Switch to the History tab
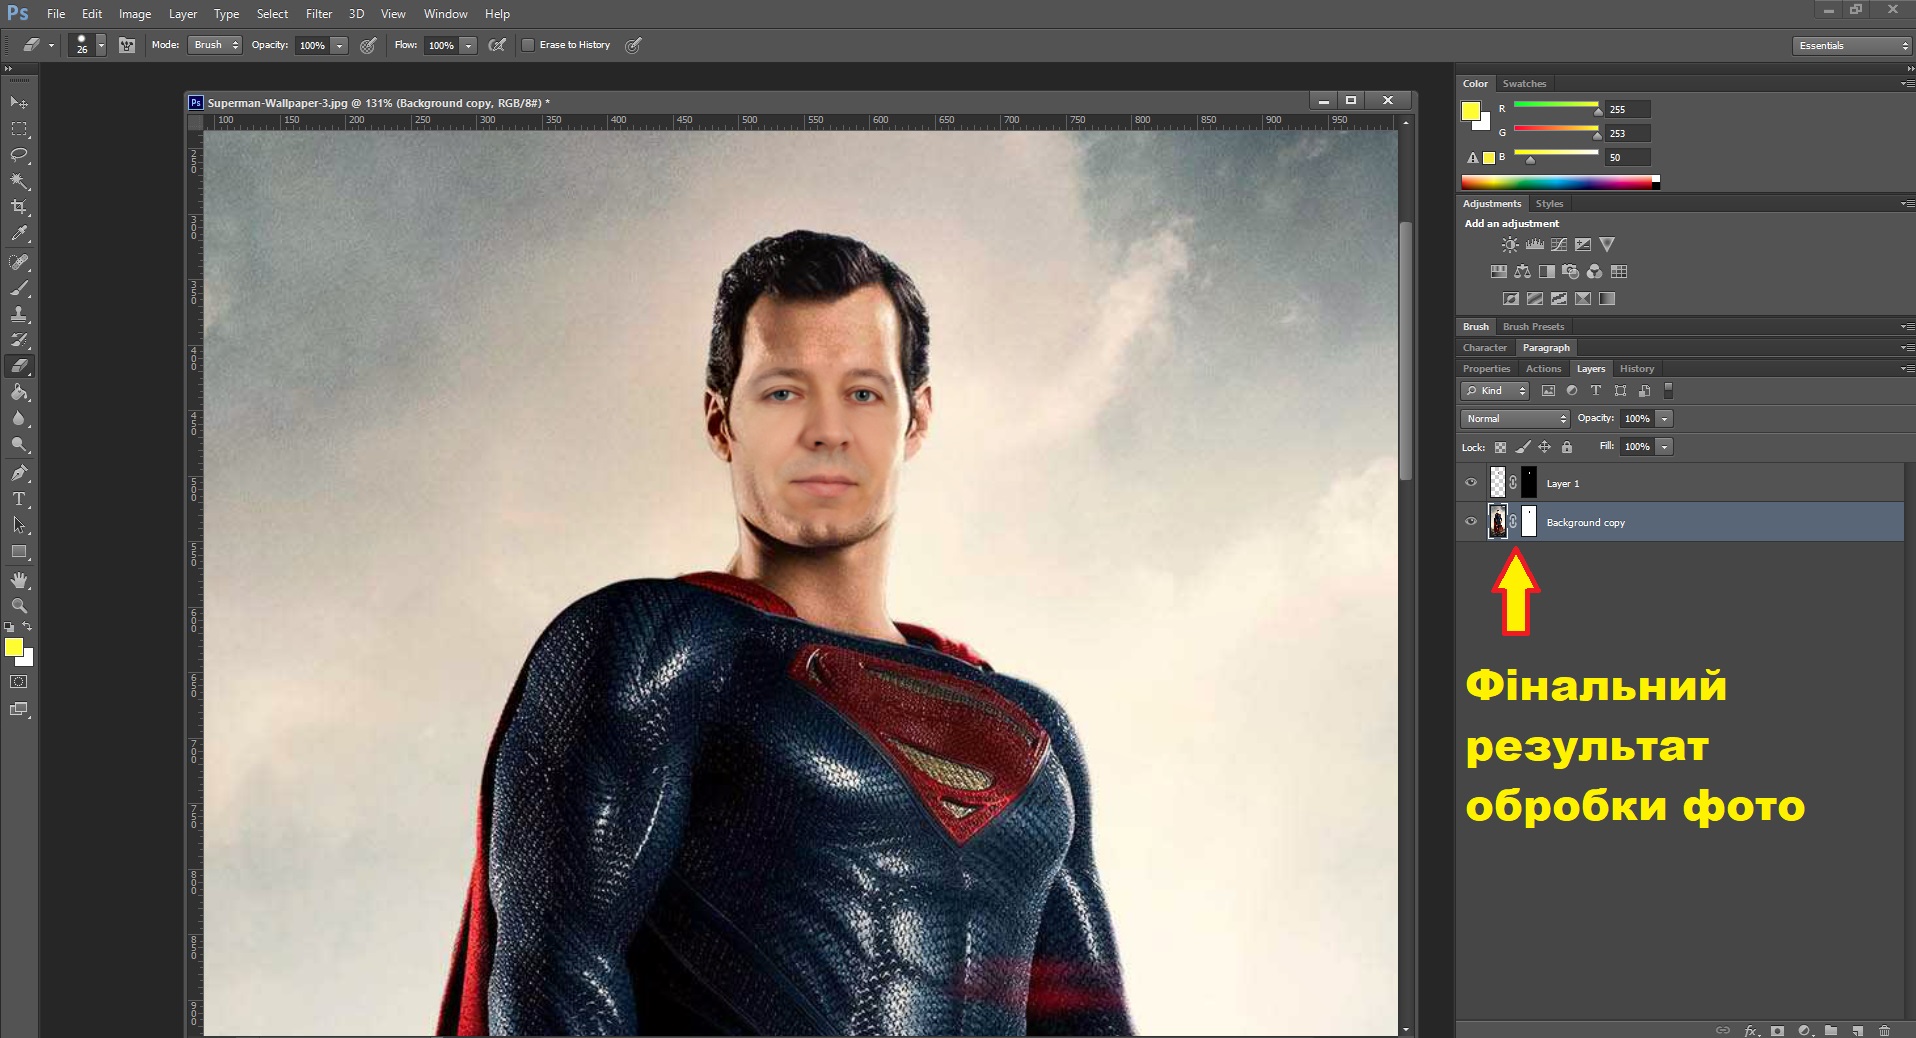Screen dimensions: 1916x1038 (1637, 369)
